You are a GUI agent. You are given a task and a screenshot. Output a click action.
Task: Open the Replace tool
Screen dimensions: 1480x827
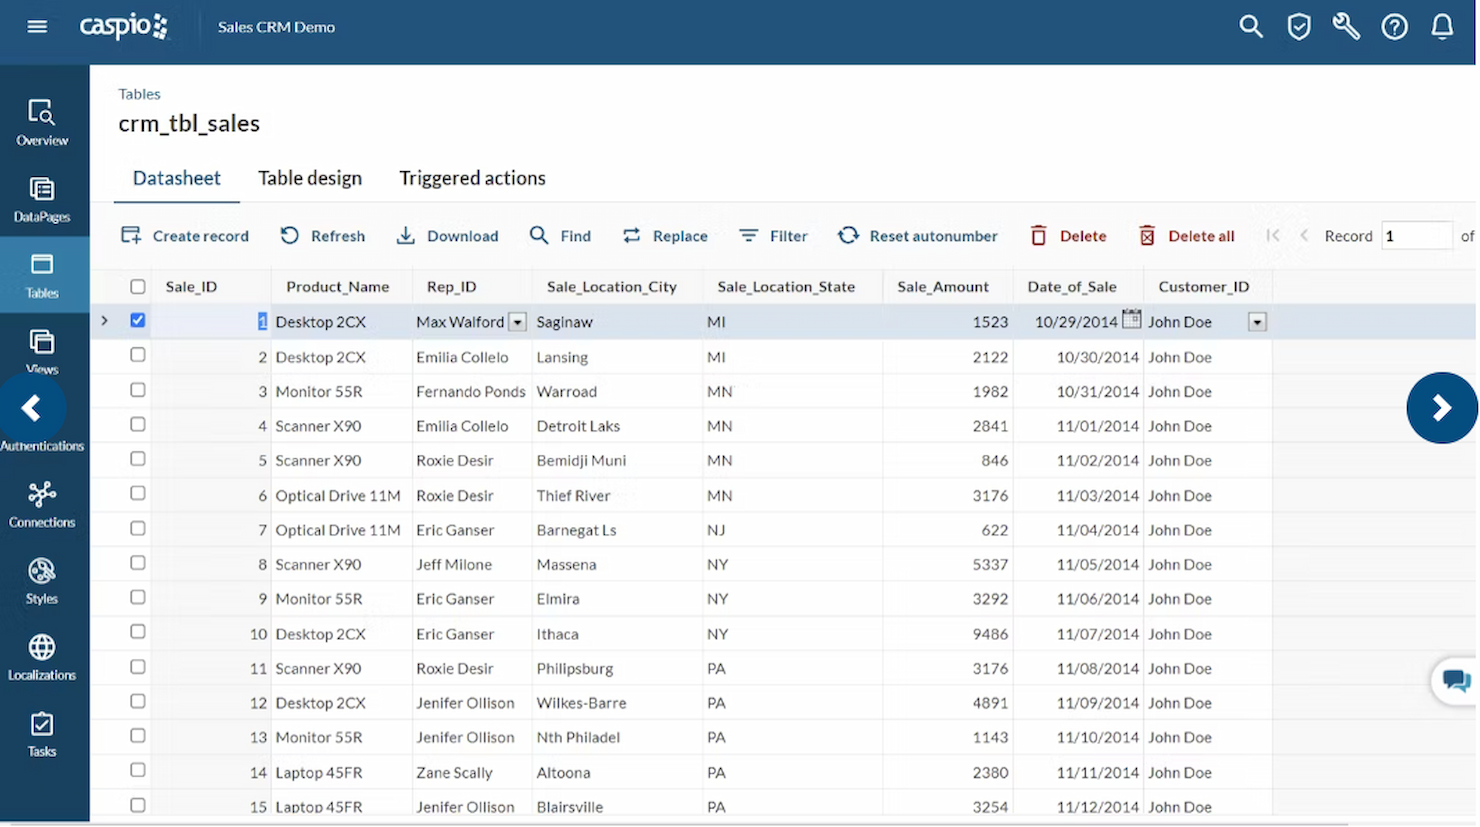(x=665, y=236)
